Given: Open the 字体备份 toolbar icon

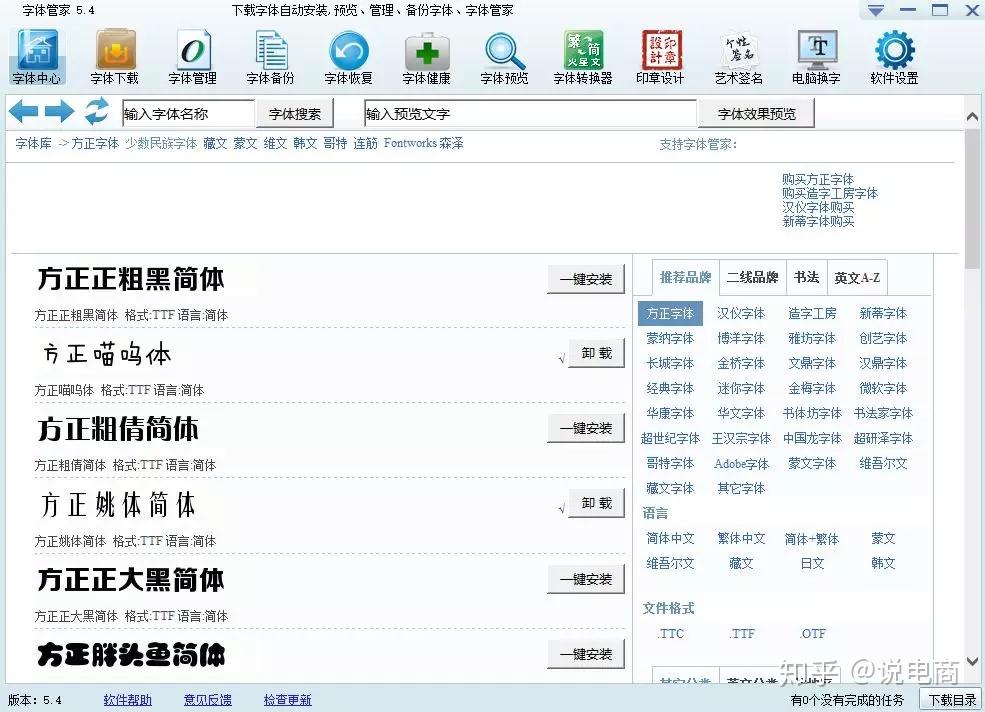Looking at the screenshot, I should pos(270,57).
